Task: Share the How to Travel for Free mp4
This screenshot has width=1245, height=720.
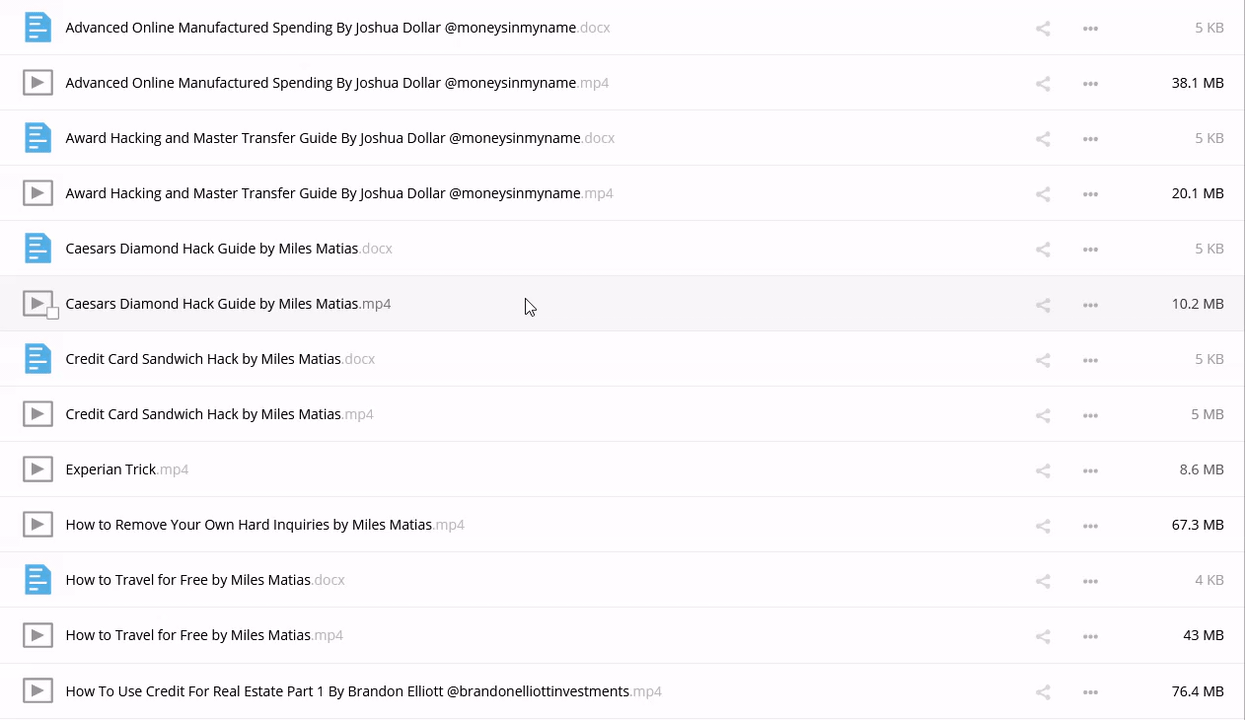Action: pyautogui.click(x=1043, y=636)
